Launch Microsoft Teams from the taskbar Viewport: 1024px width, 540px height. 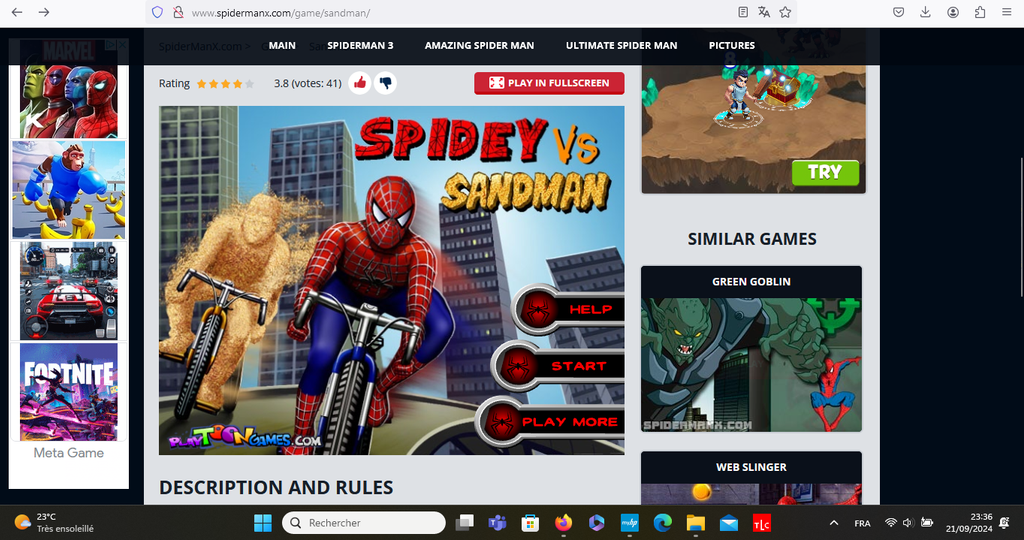[498, 522]
